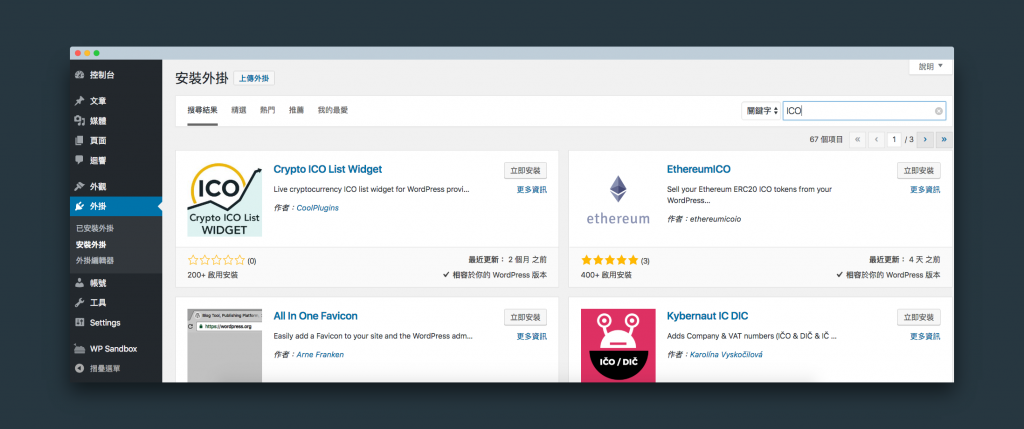The width and height of the screenshot is (1024, 429).
Task: Click the All In One Favicon thumbnail
Action: [225, 345]
